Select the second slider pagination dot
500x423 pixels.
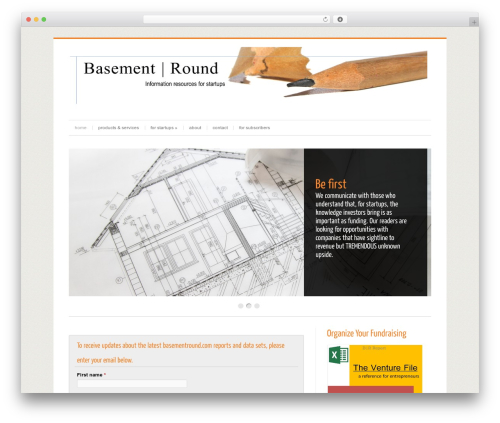[249, 306]
